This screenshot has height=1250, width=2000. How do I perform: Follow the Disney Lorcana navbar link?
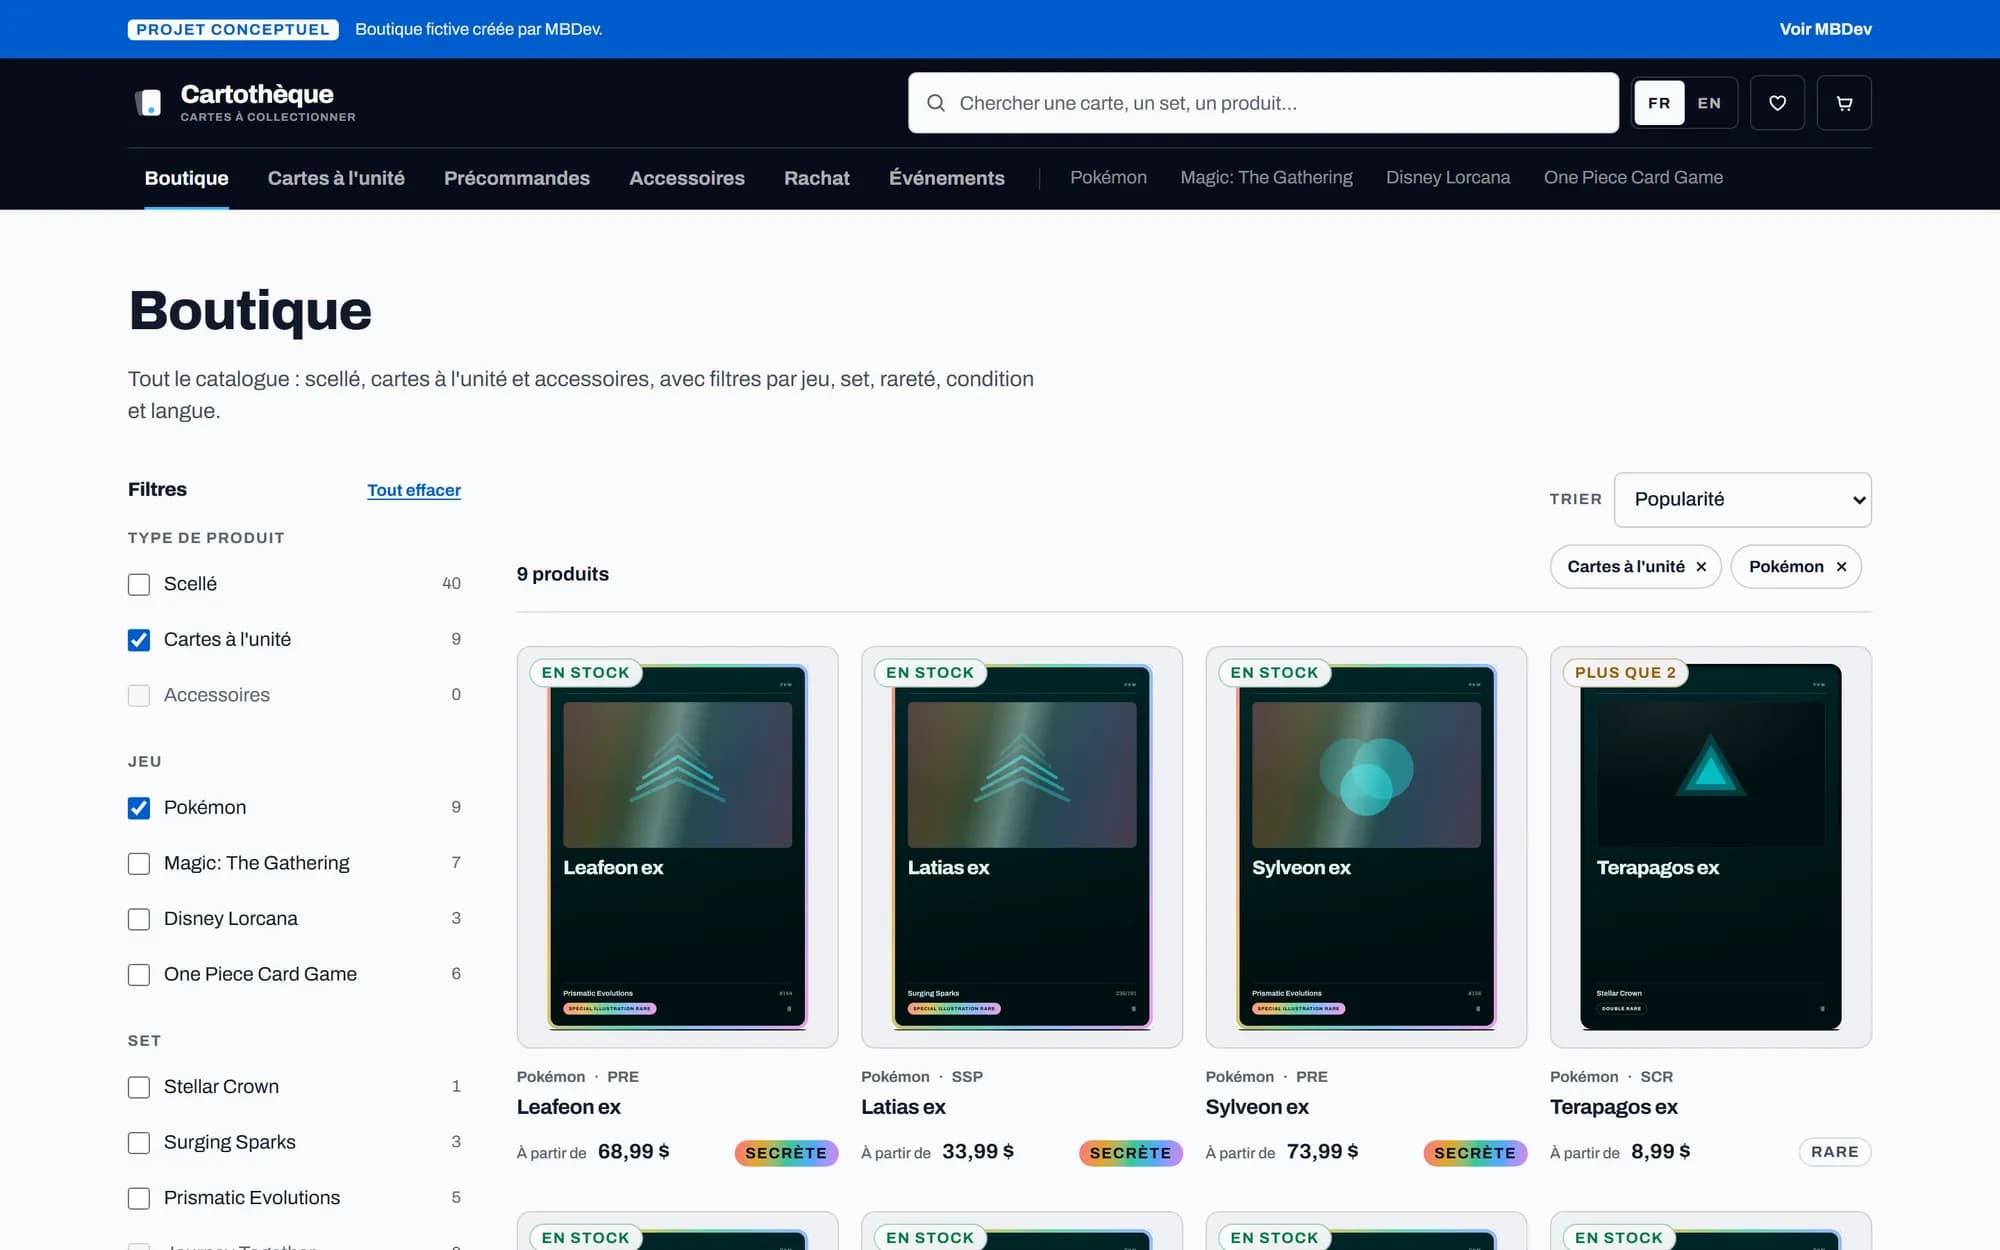[x=1448, y=177]
